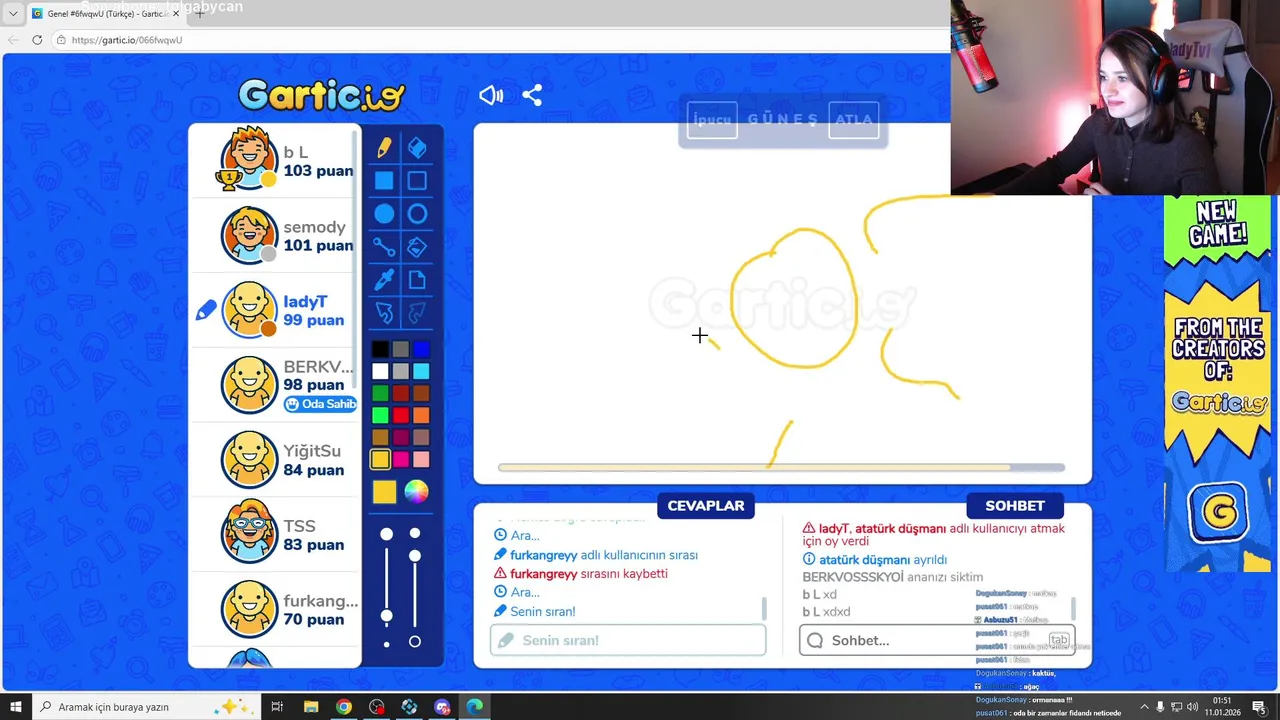This screenshot has width=1280, height=720.
Task: Select the filled circle tool
Action: point(384,214)
